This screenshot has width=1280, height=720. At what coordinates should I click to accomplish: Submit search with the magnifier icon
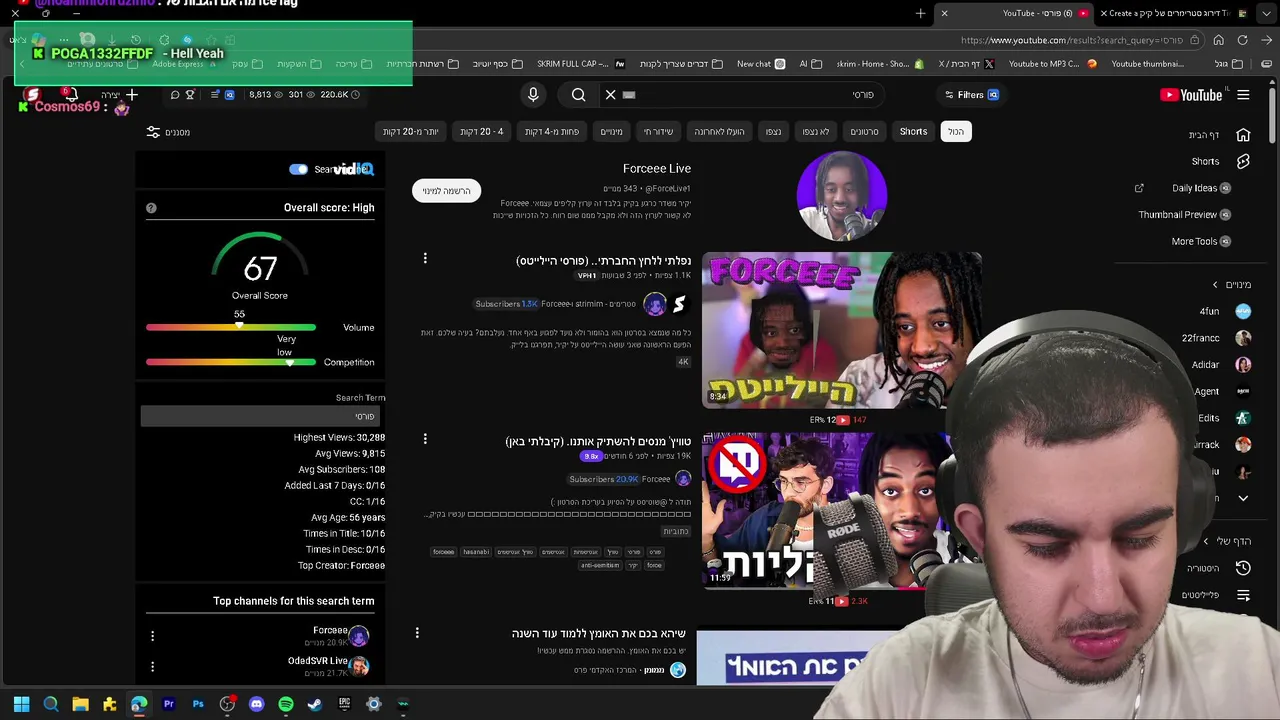pyautogui.click(x=578, y=95)
